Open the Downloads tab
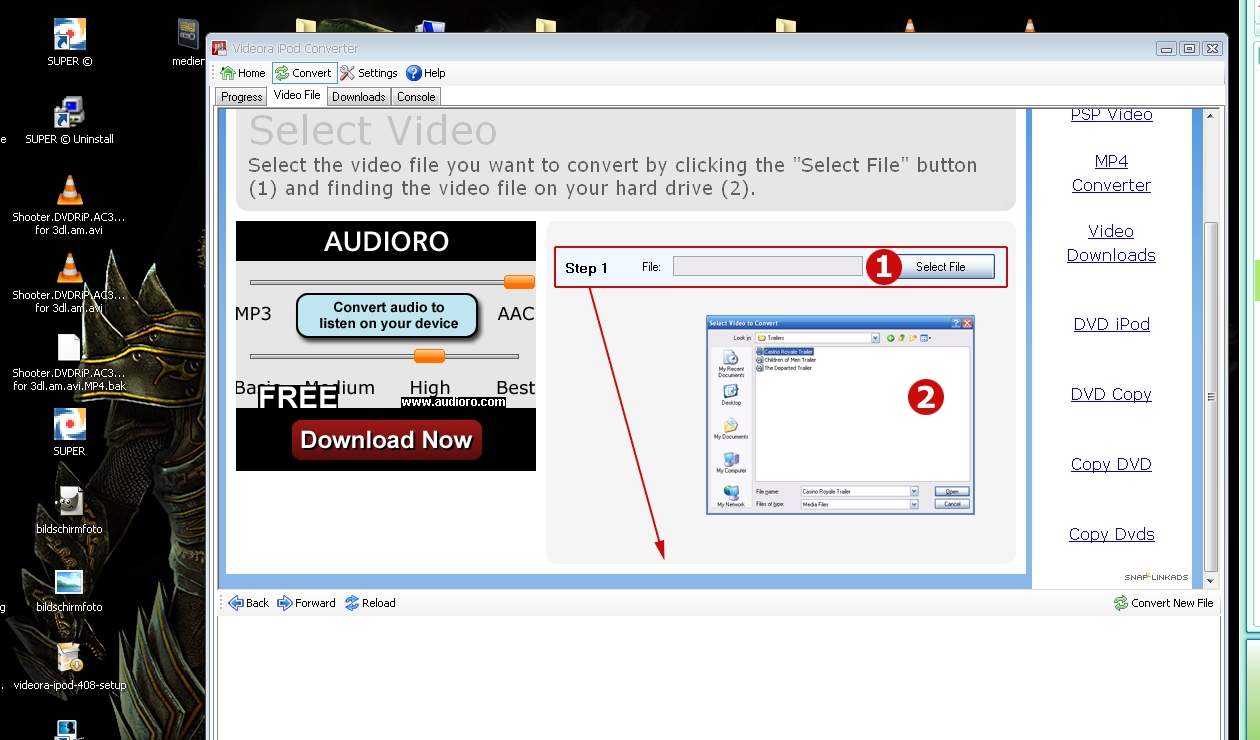Image resolution: width=1260 pixels, height=740 pixels. (x=359, y=97)
